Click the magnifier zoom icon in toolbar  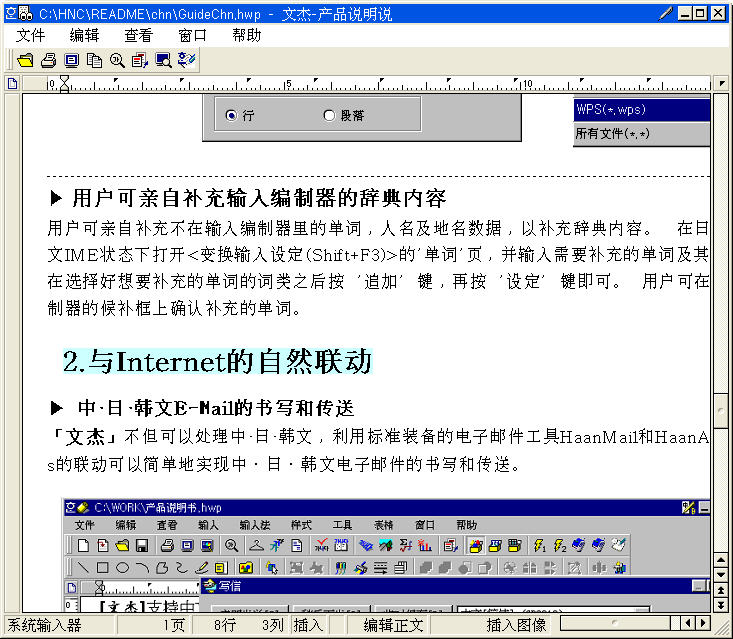point(117,60)
